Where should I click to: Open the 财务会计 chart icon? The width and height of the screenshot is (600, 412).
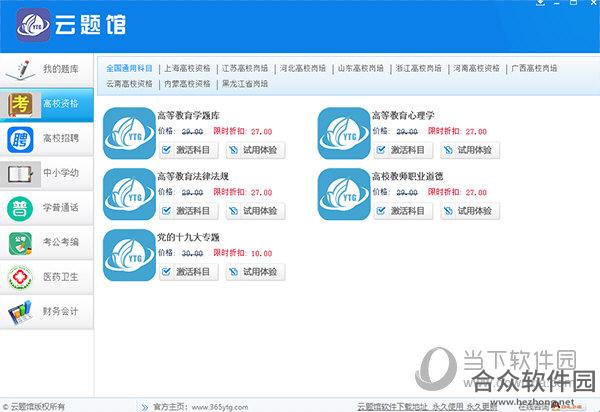20,313
